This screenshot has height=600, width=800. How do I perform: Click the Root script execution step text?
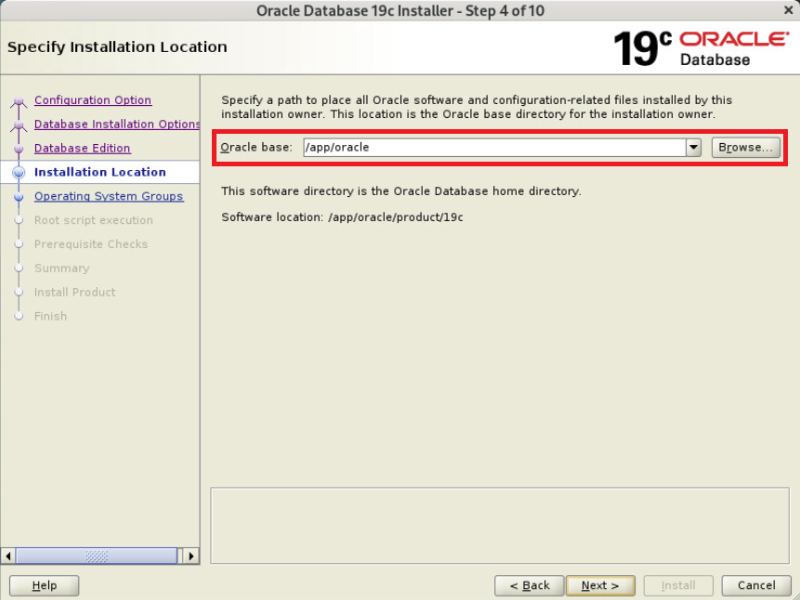pyautogui.click(x=94, y=220)
